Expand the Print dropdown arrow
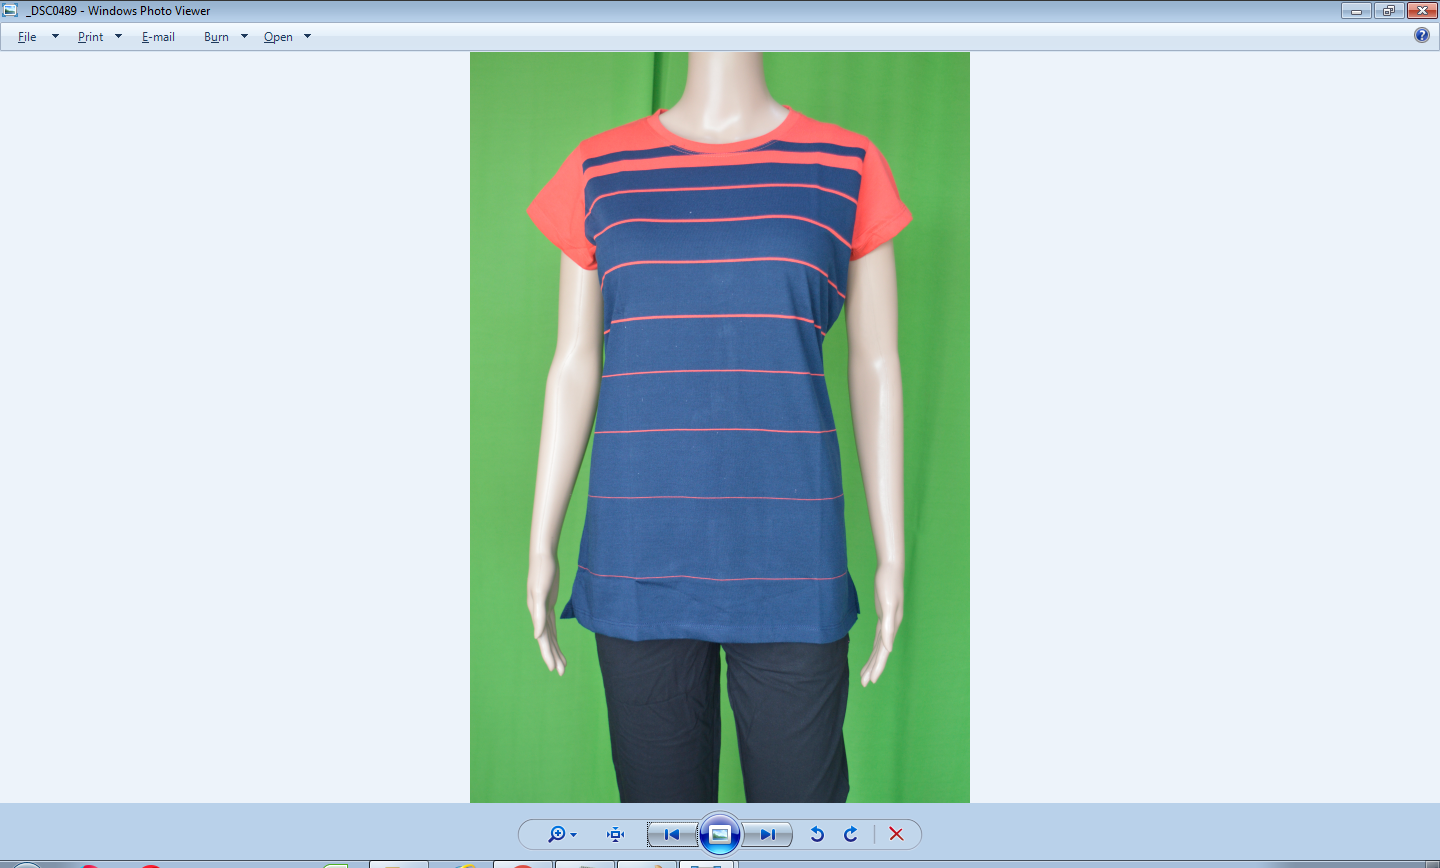This screenshot has height=868, width=1440. (118, 37)
